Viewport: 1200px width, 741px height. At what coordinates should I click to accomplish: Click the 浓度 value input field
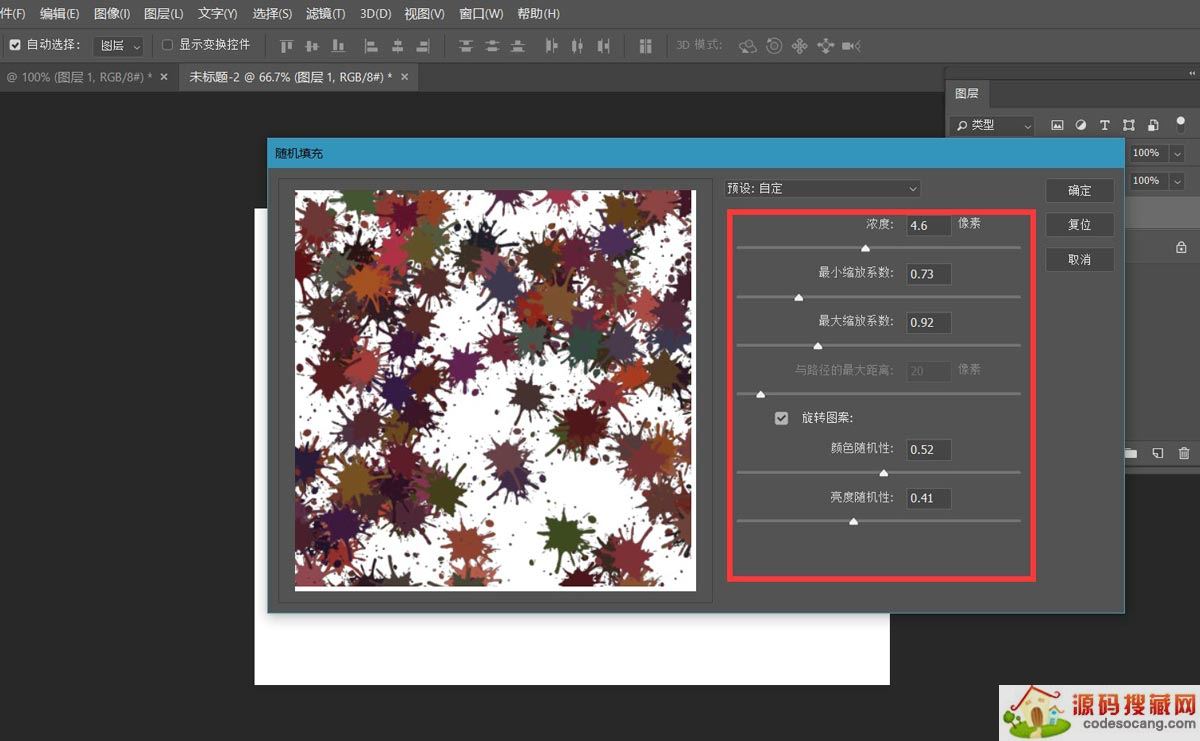pos(928,225)
